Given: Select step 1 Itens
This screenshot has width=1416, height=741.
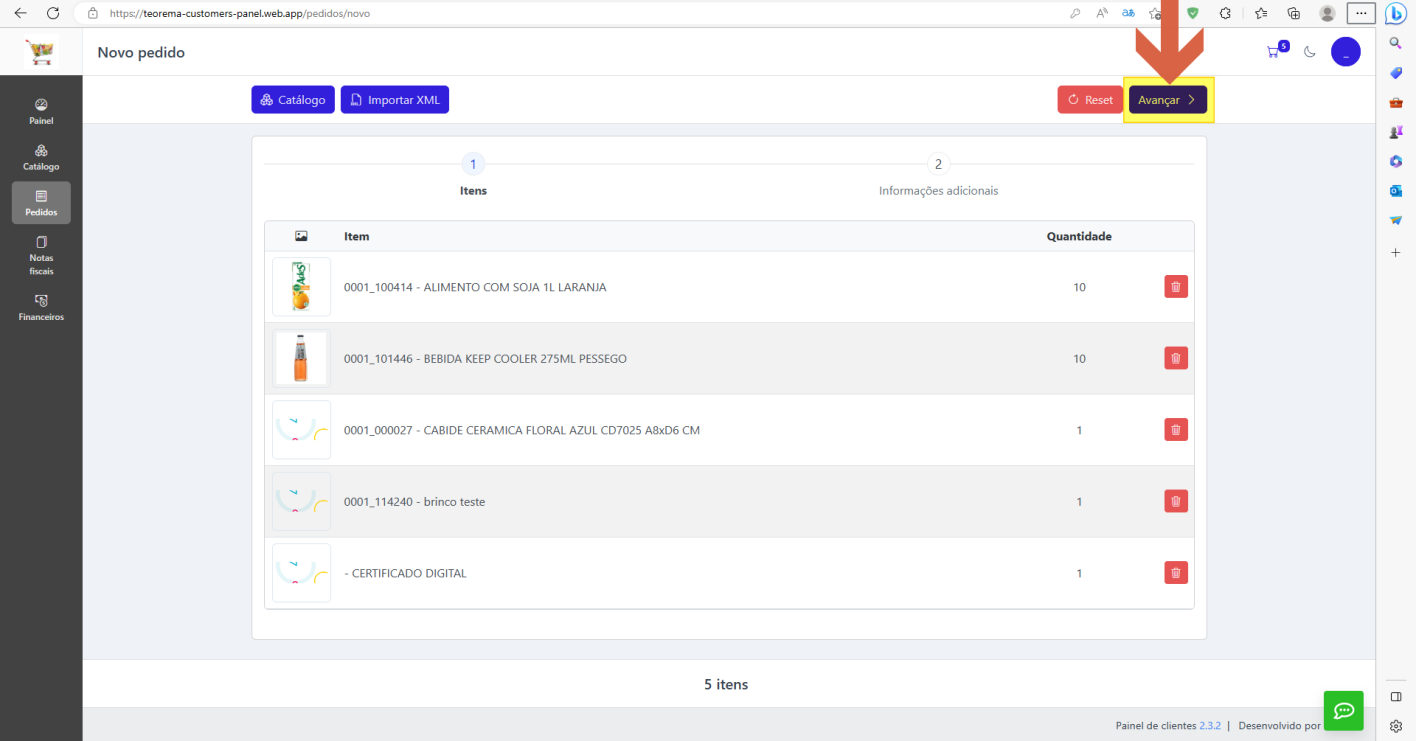Looking at the screenshot, I should tap(473, 174).
